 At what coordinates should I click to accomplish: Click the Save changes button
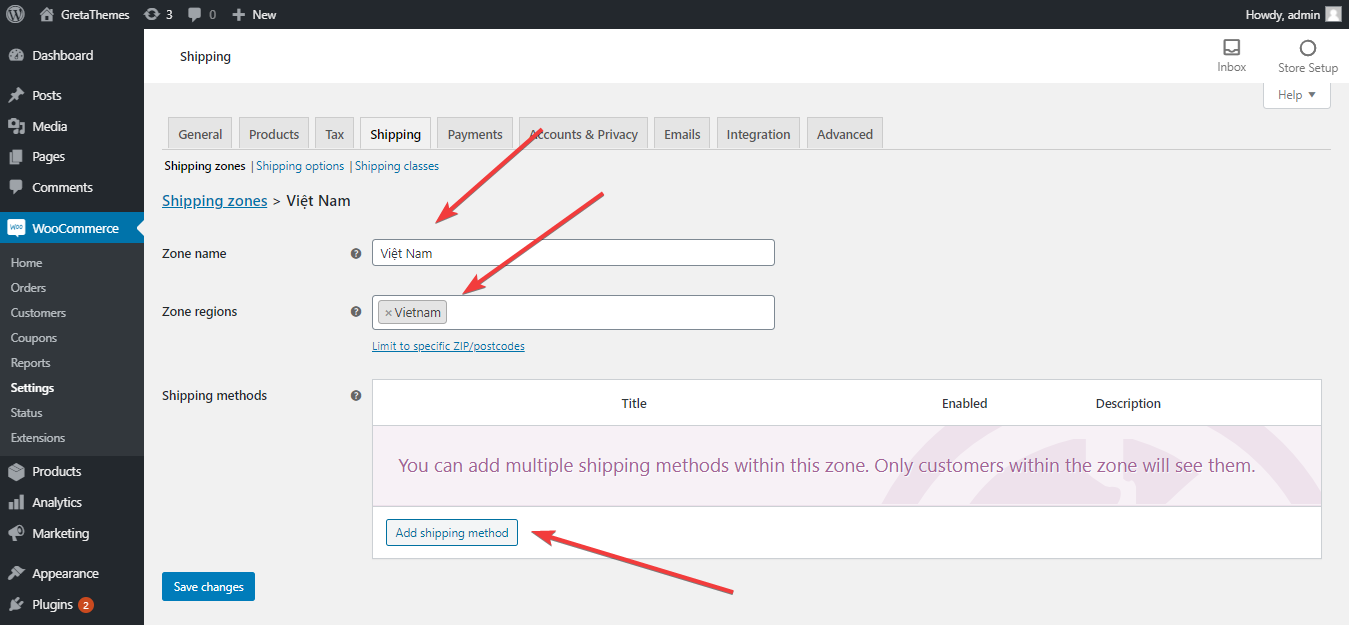point(208,587)
